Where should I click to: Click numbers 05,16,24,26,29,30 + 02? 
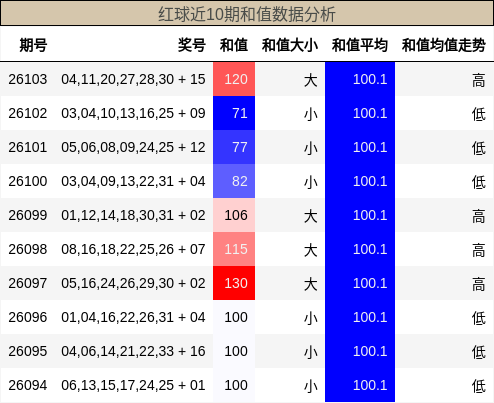[133, 283]
